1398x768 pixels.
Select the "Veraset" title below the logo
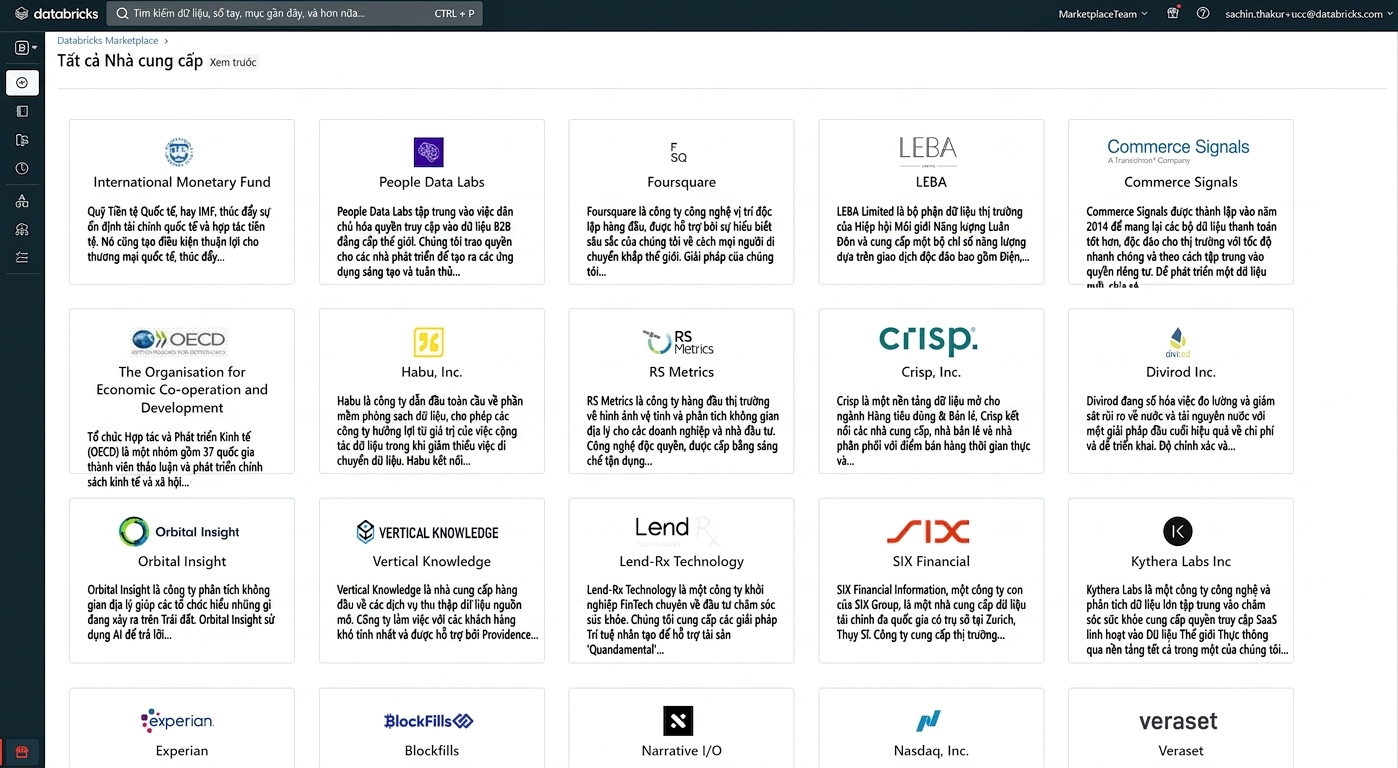click(x=1181, y=751)
